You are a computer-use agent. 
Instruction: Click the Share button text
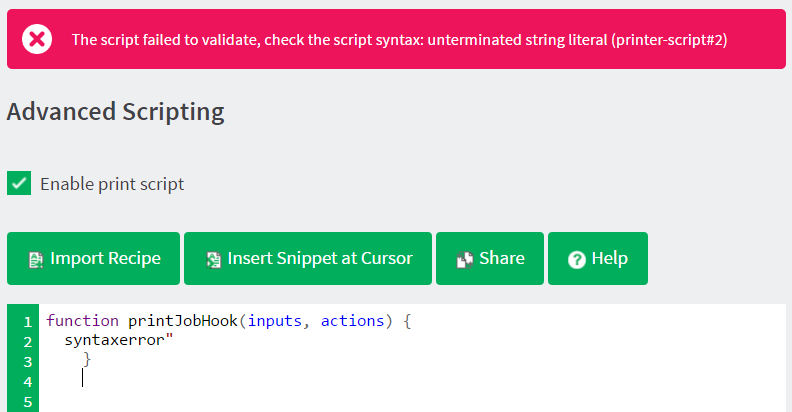tap(502, 259)
